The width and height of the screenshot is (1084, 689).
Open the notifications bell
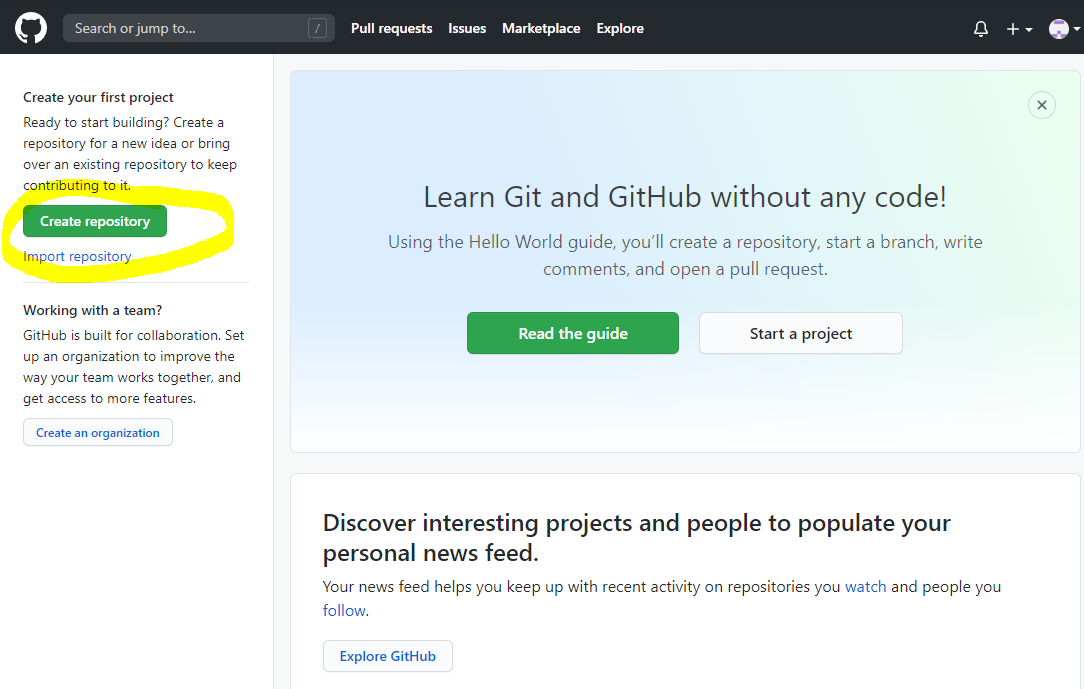[x=980, y=28]
